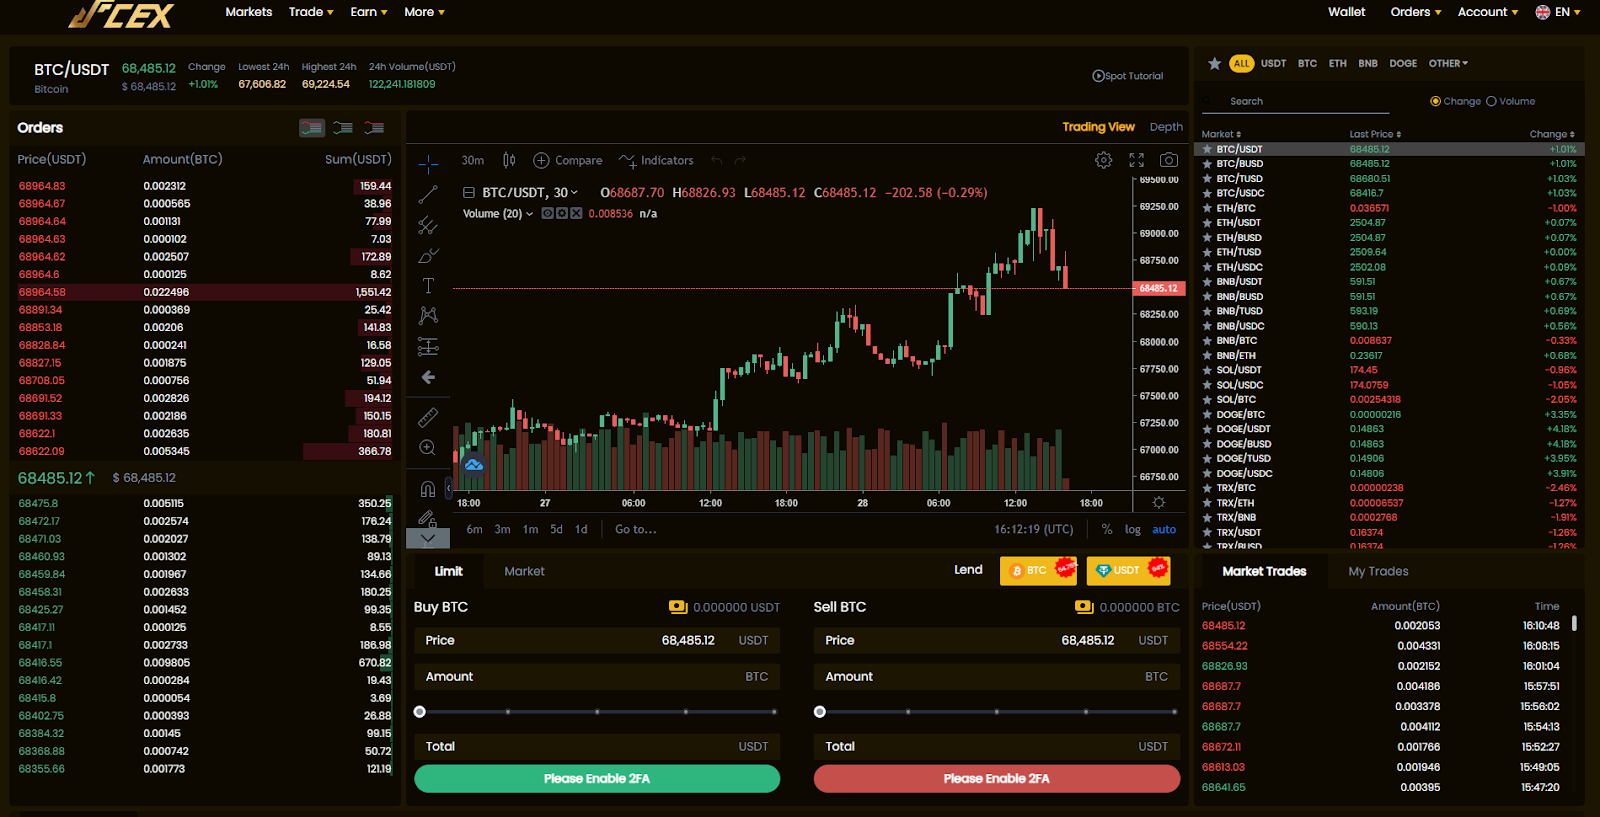Click the Lend USDT button
This screenshot has height=817, width=1600.
(x=1128, y=570)
